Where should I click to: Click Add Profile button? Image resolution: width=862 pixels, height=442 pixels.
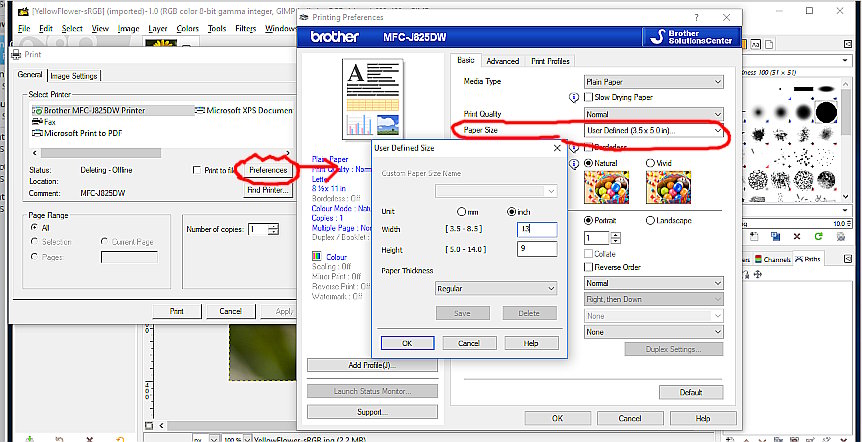[x=372, y=365]
